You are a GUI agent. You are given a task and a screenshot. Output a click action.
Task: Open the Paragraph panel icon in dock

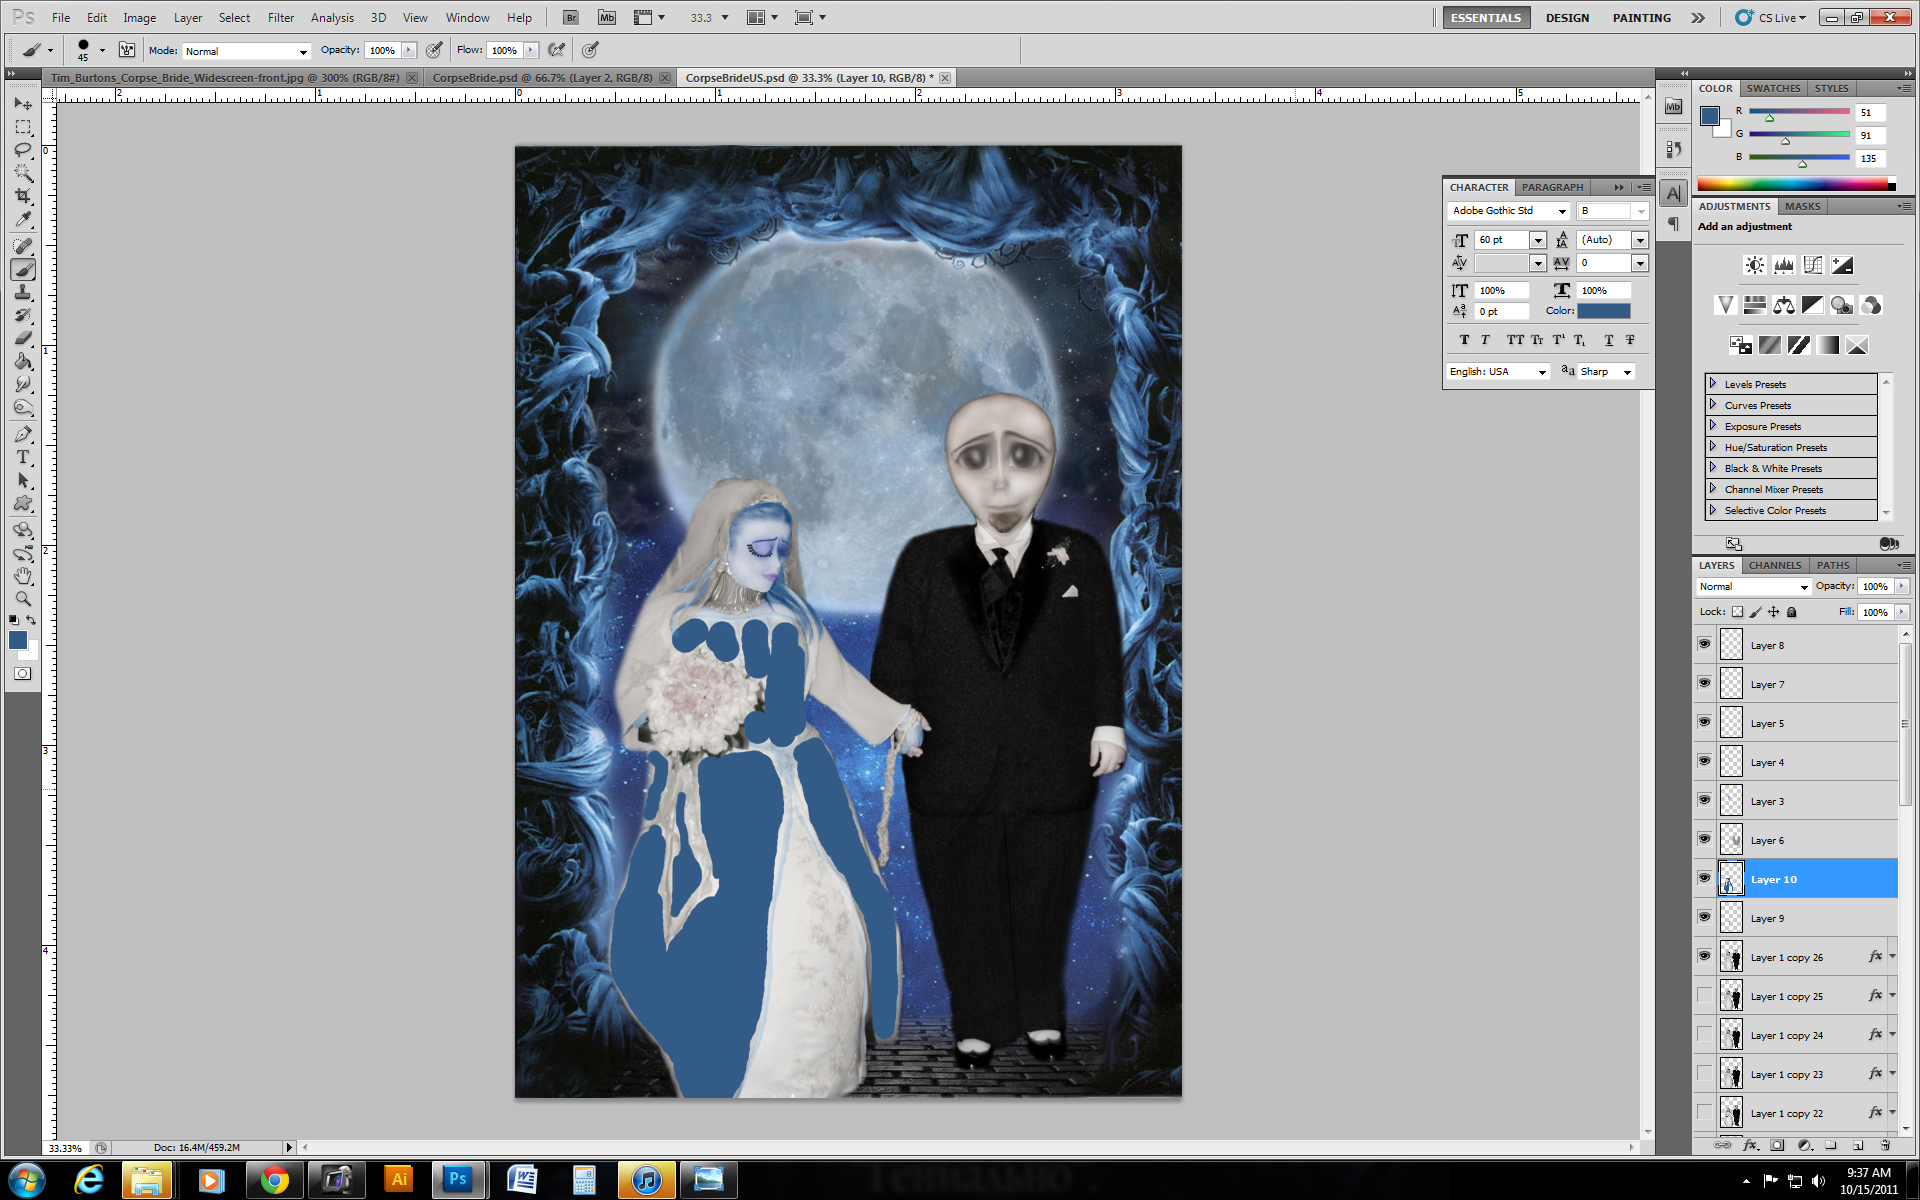pos(1673,224)
